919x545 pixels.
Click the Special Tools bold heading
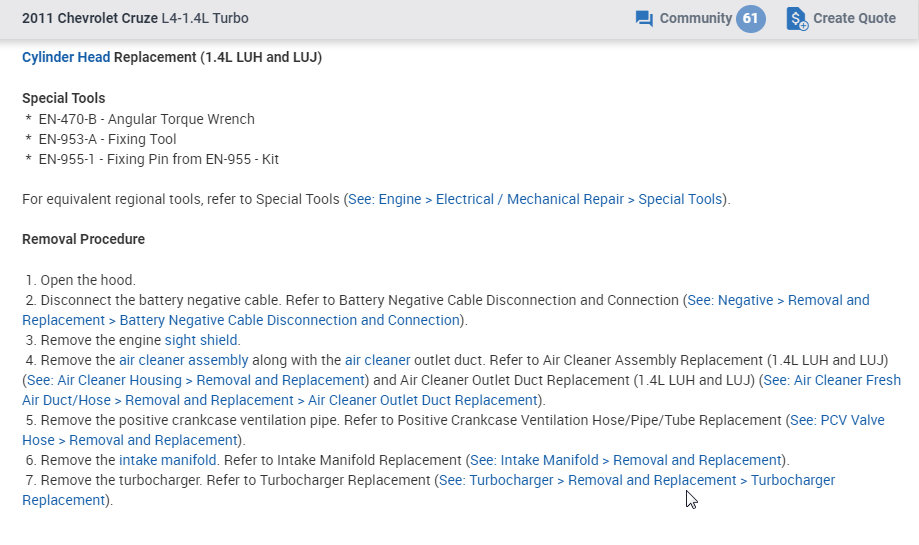click(x=63, y=98)
